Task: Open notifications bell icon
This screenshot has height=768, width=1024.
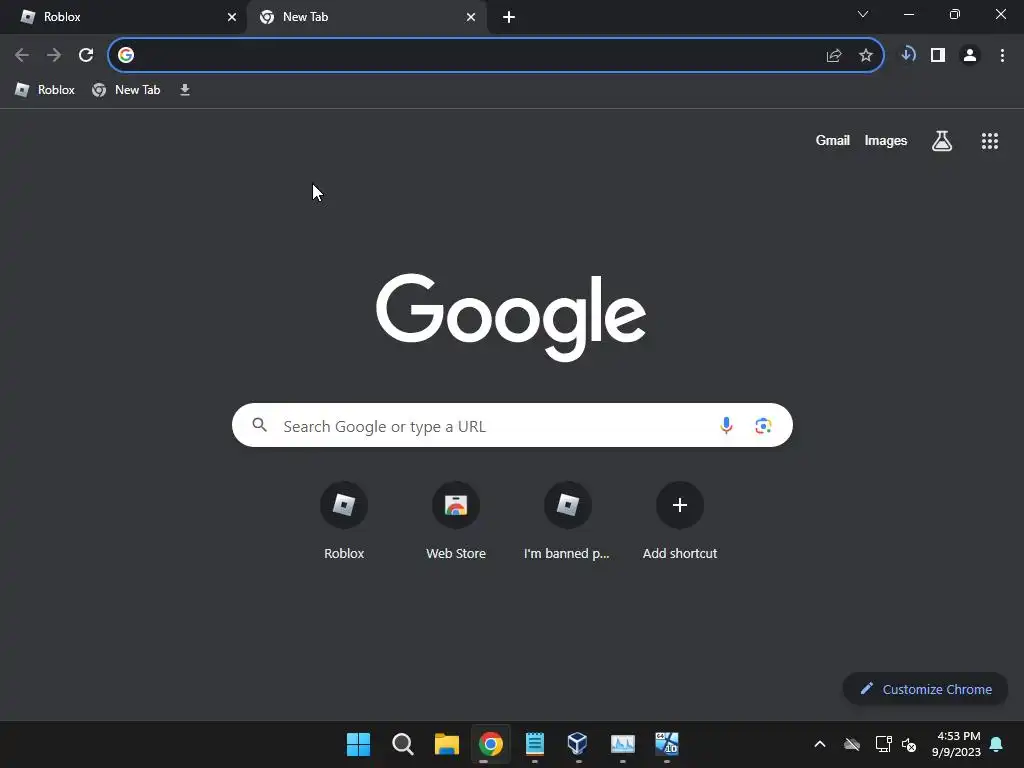Action: (996, 744)
